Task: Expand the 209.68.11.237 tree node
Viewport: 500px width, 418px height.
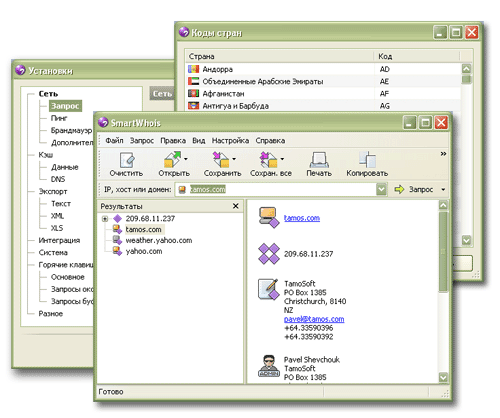Action: tap(105, 219)
